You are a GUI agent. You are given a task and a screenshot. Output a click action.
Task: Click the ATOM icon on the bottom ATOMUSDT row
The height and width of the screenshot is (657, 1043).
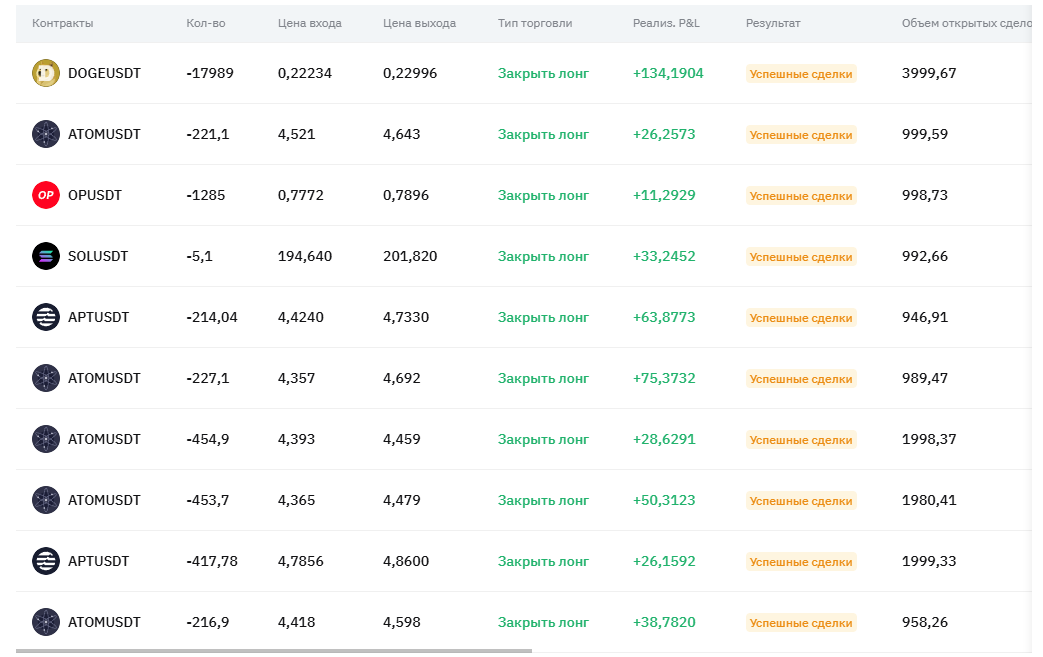(46, 622)
